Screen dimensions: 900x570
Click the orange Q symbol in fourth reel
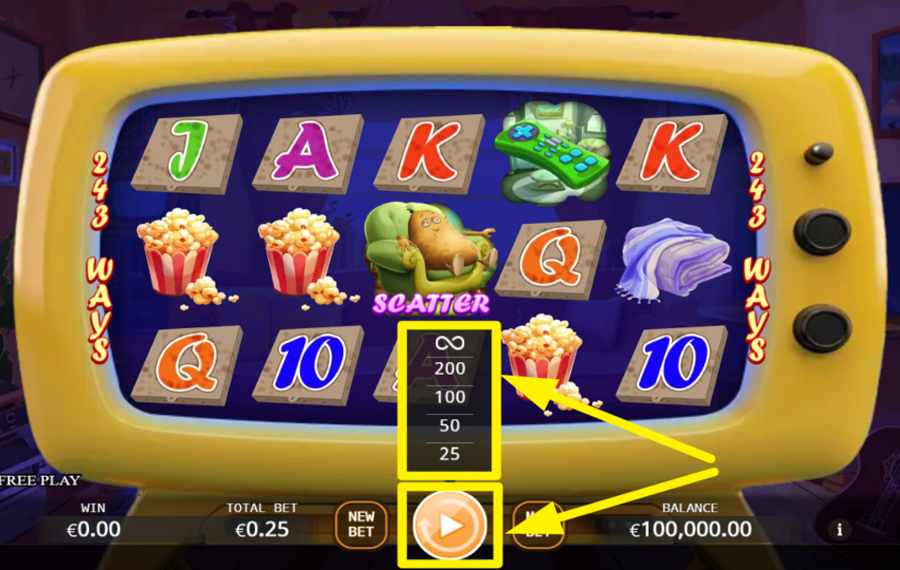click(551, 259)
